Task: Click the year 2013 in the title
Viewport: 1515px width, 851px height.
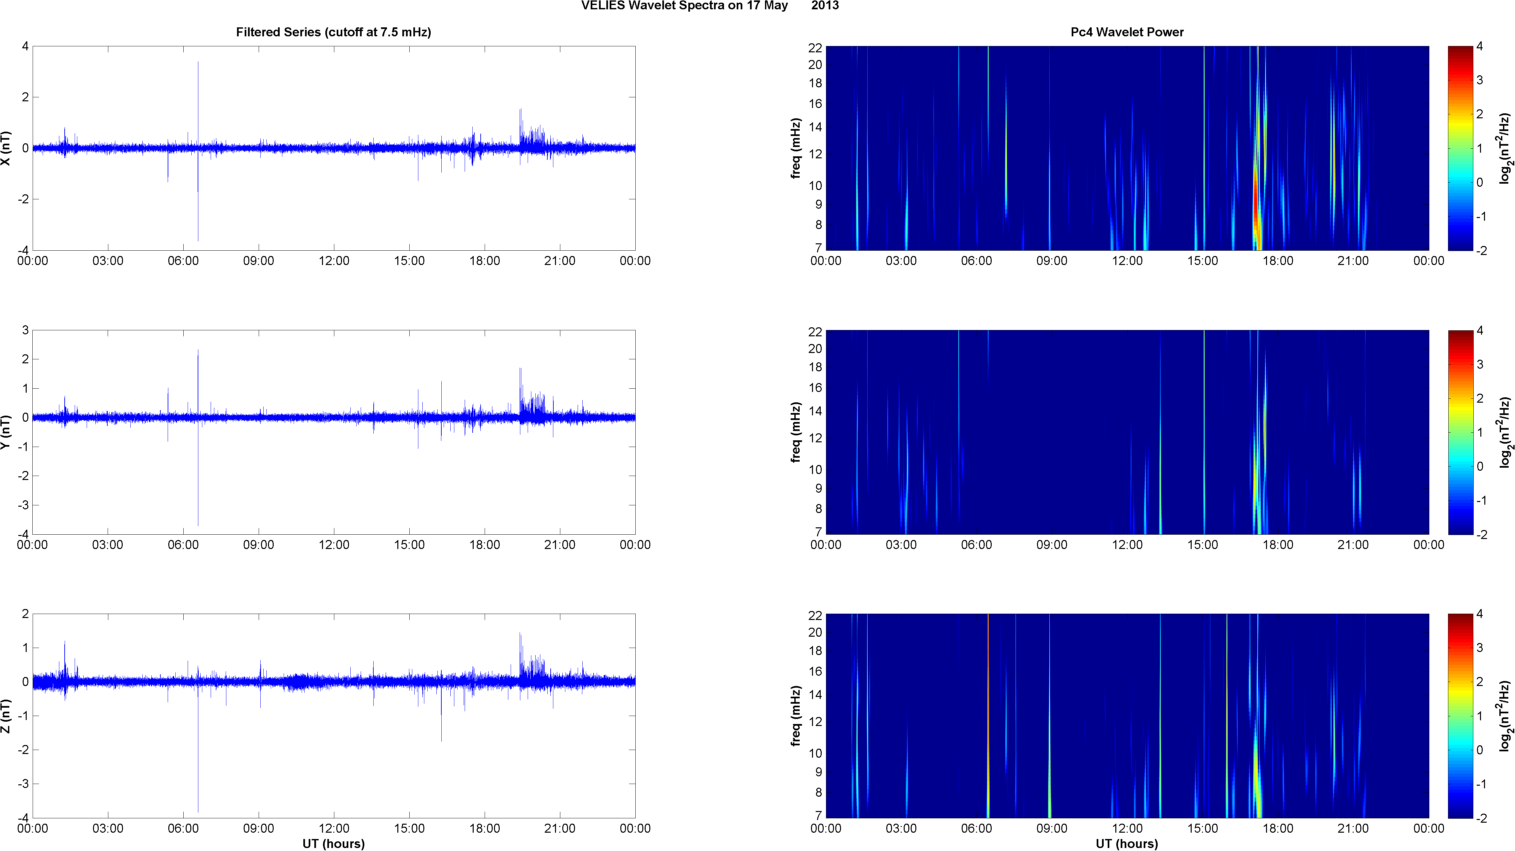Action: (x=825, y=6)
